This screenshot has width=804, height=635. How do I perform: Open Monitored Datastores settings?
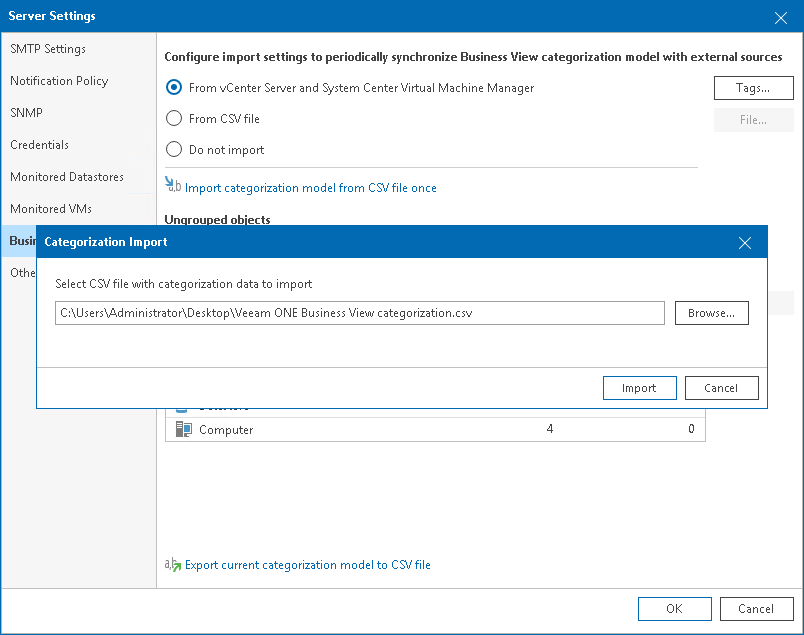click(x=67, y=177)
